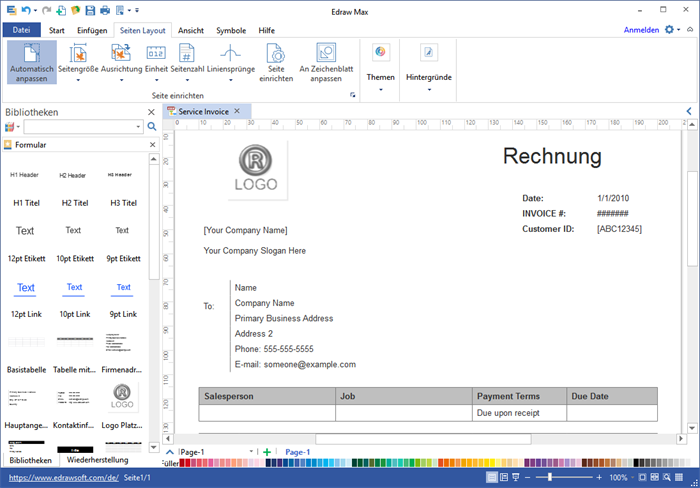Click the Anmelden sign-in link
The height and width of the screenshot is (488, 700).
click(x=641, y=30)
